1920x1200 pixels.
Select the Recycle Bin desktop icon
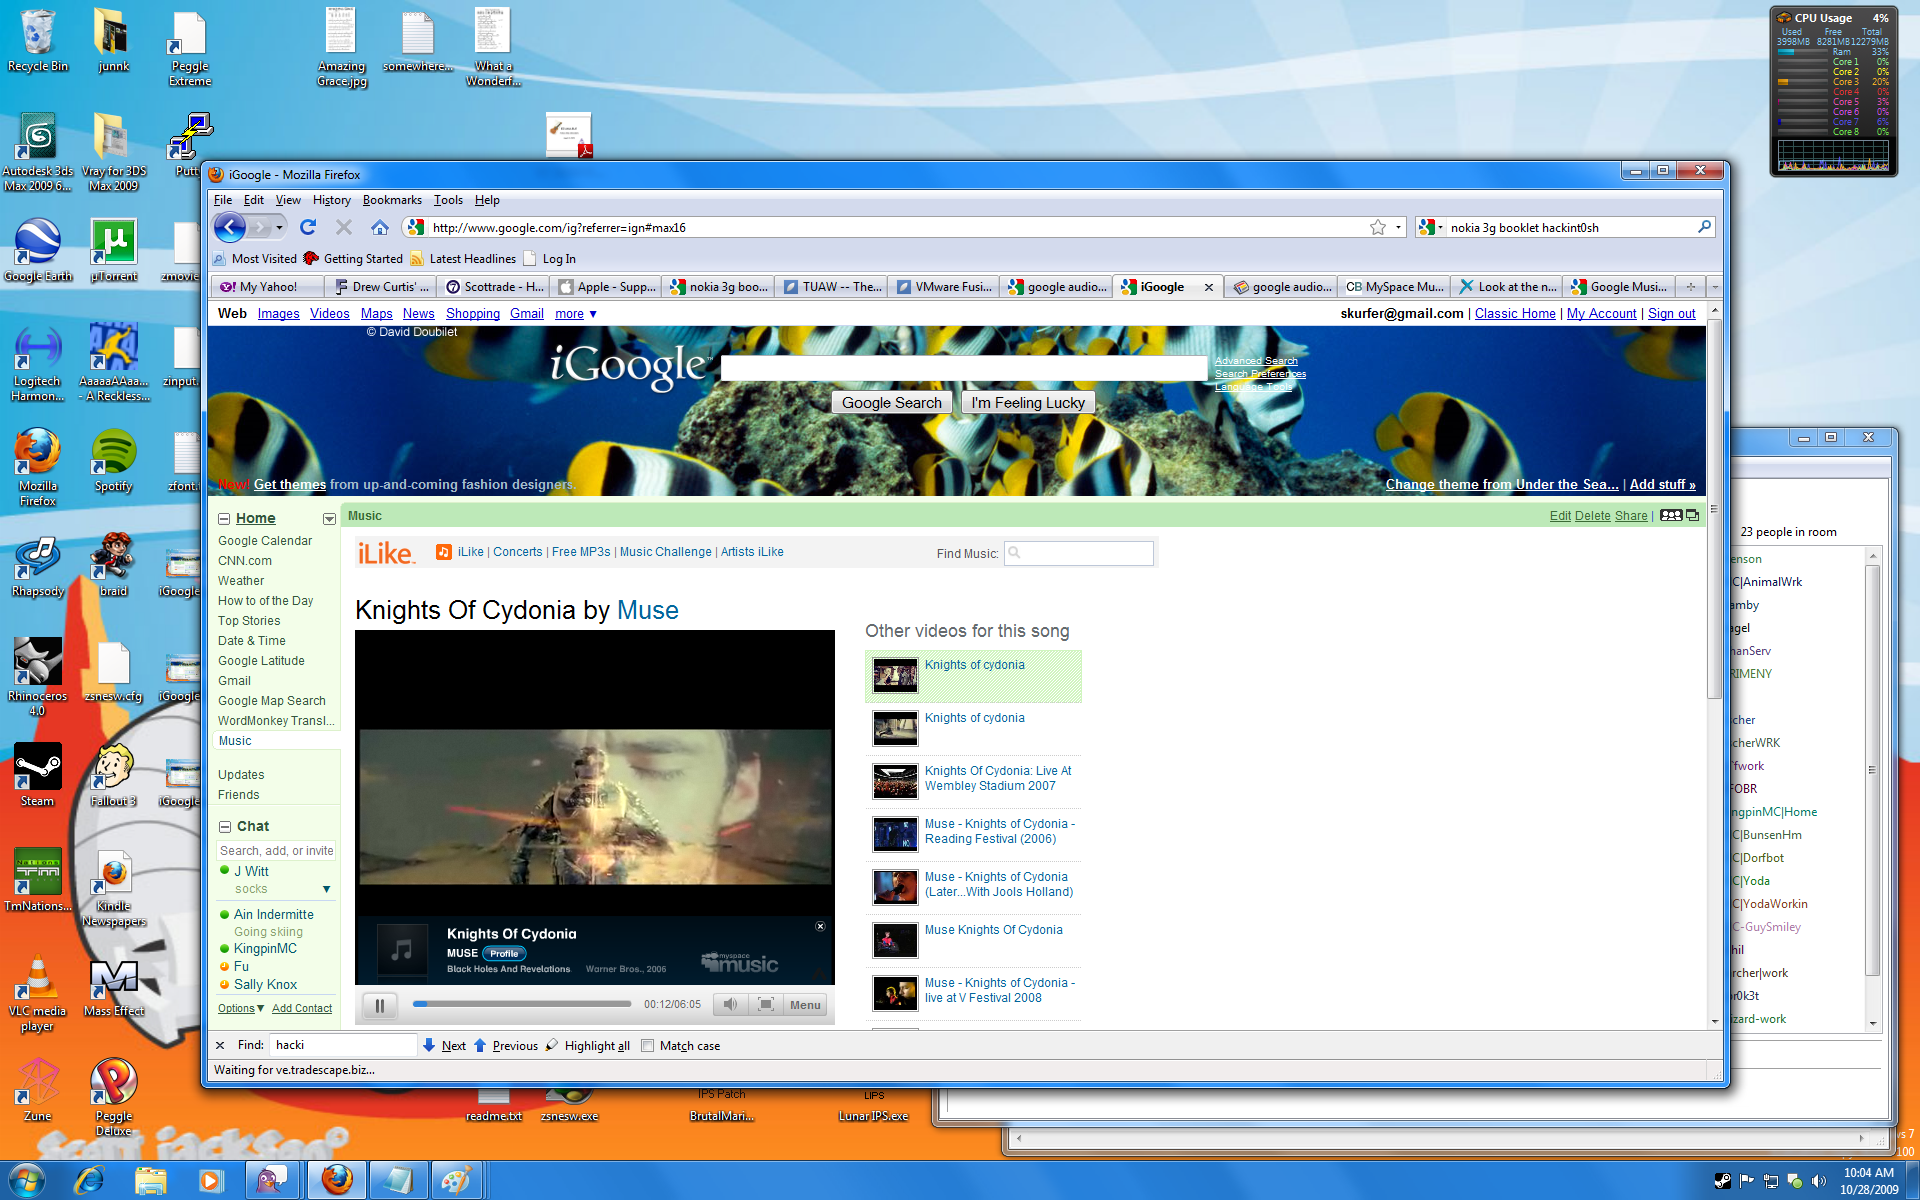(x=38, y=40)
